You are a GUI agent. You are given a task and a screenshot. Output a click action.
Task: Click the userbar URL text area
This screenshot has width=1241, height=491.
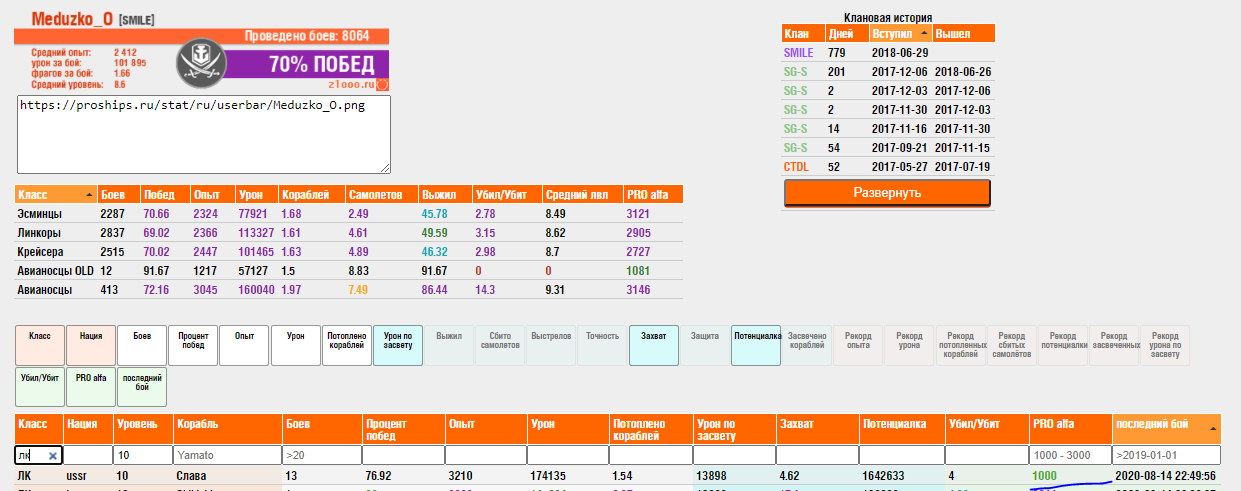click(204, 134)
